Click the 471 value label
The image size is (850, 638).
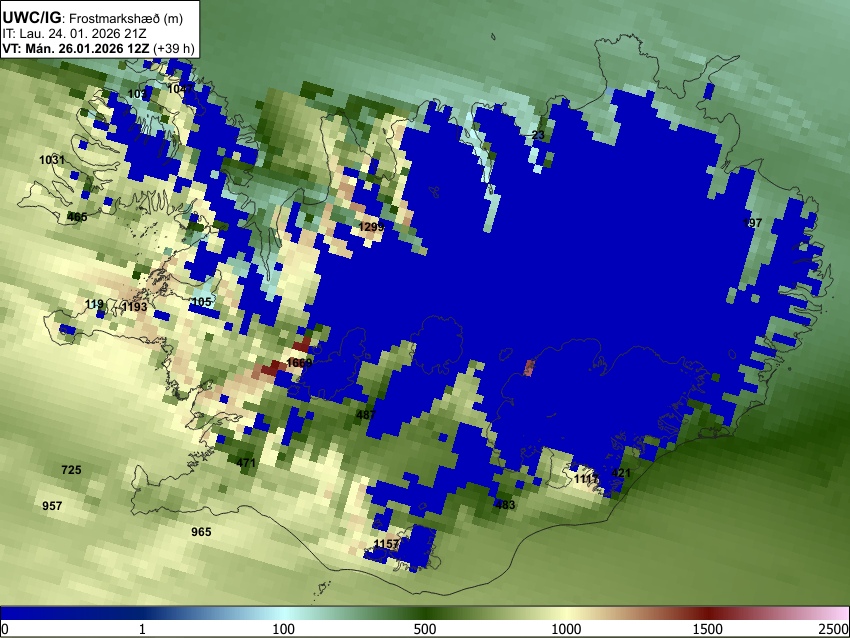pyautogui.click(x=246, y=462)
